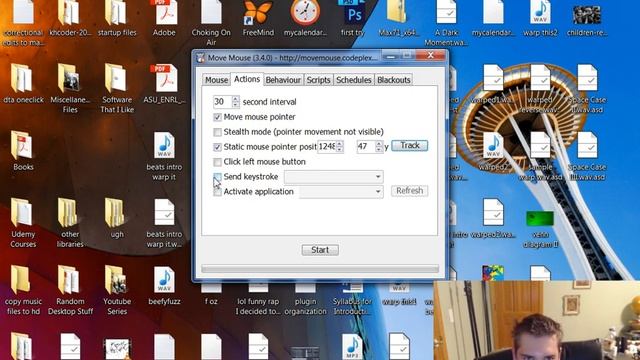Screen dimensions: 640x360
Task: Check the Send keystroke checkbox
Action: (x=218, y=177)
